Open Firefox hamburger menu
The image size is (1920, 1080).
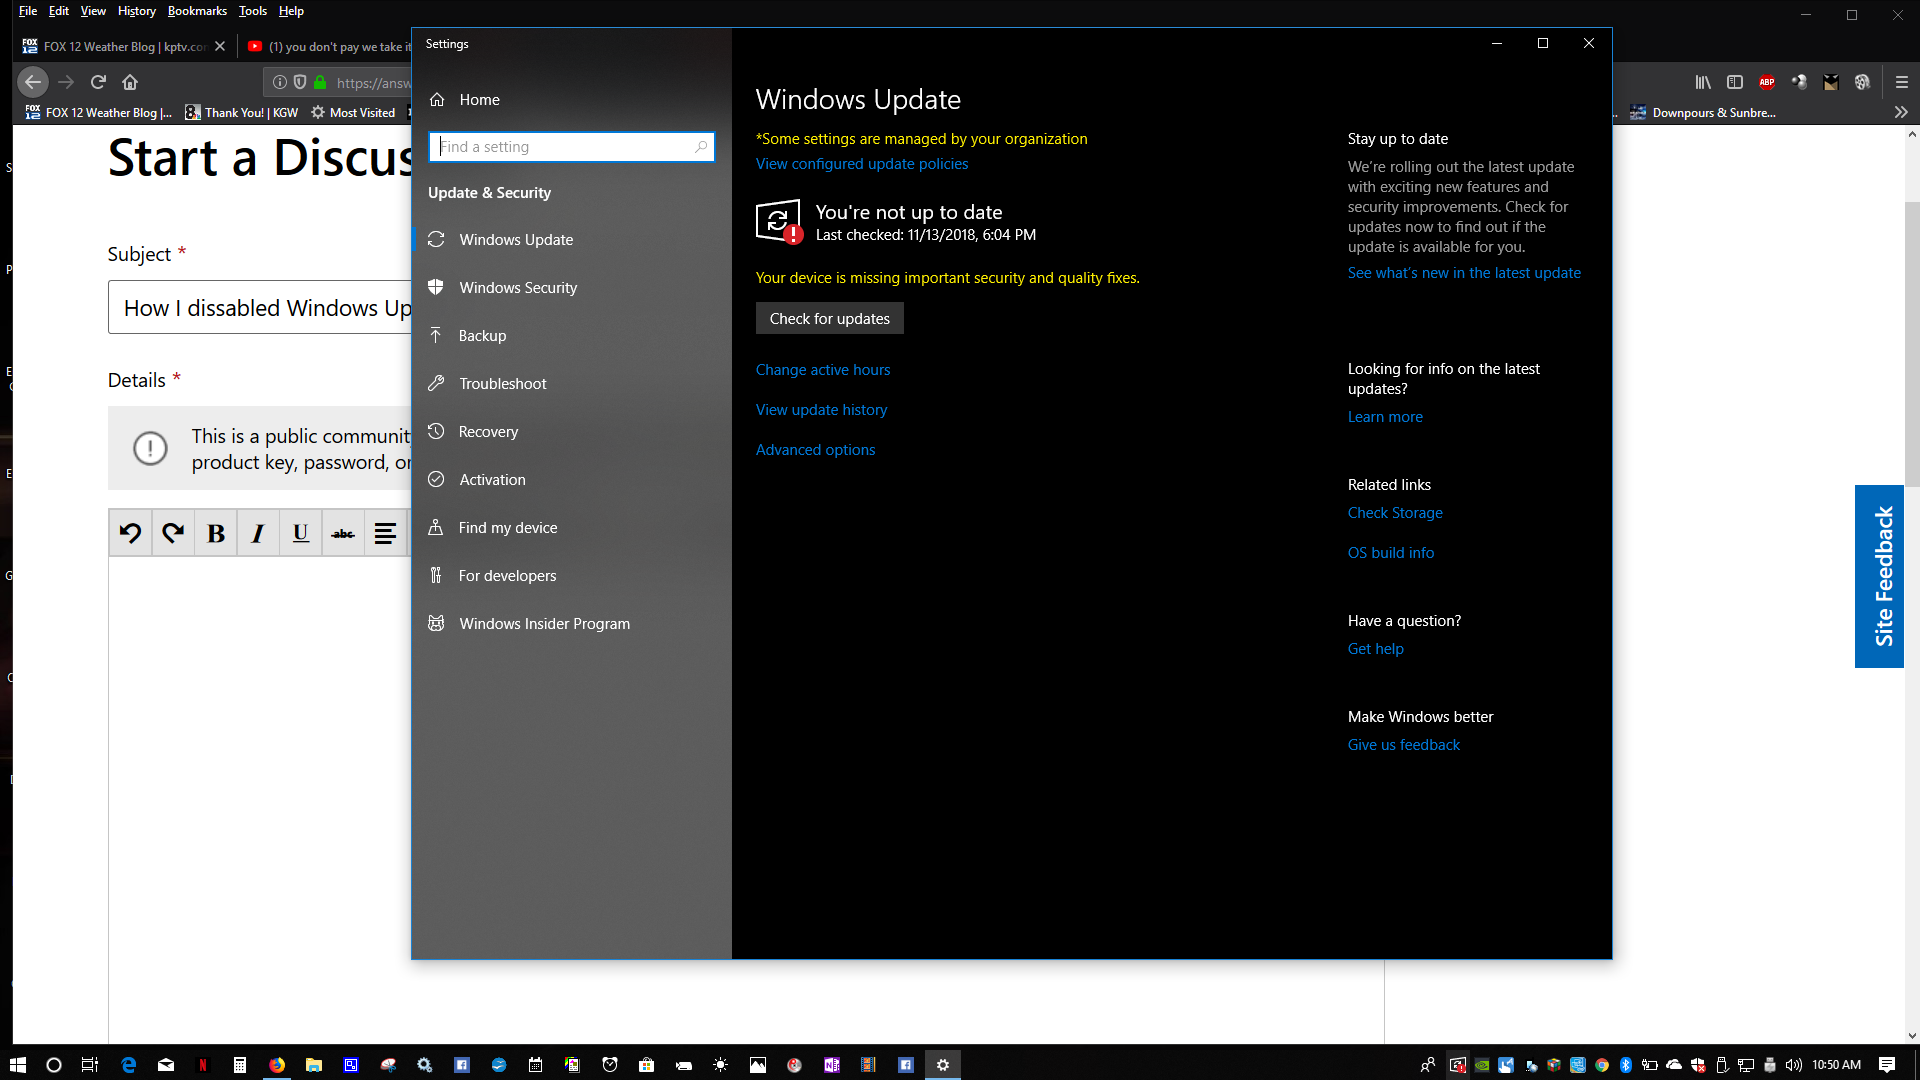click(x=1902, y=82)
